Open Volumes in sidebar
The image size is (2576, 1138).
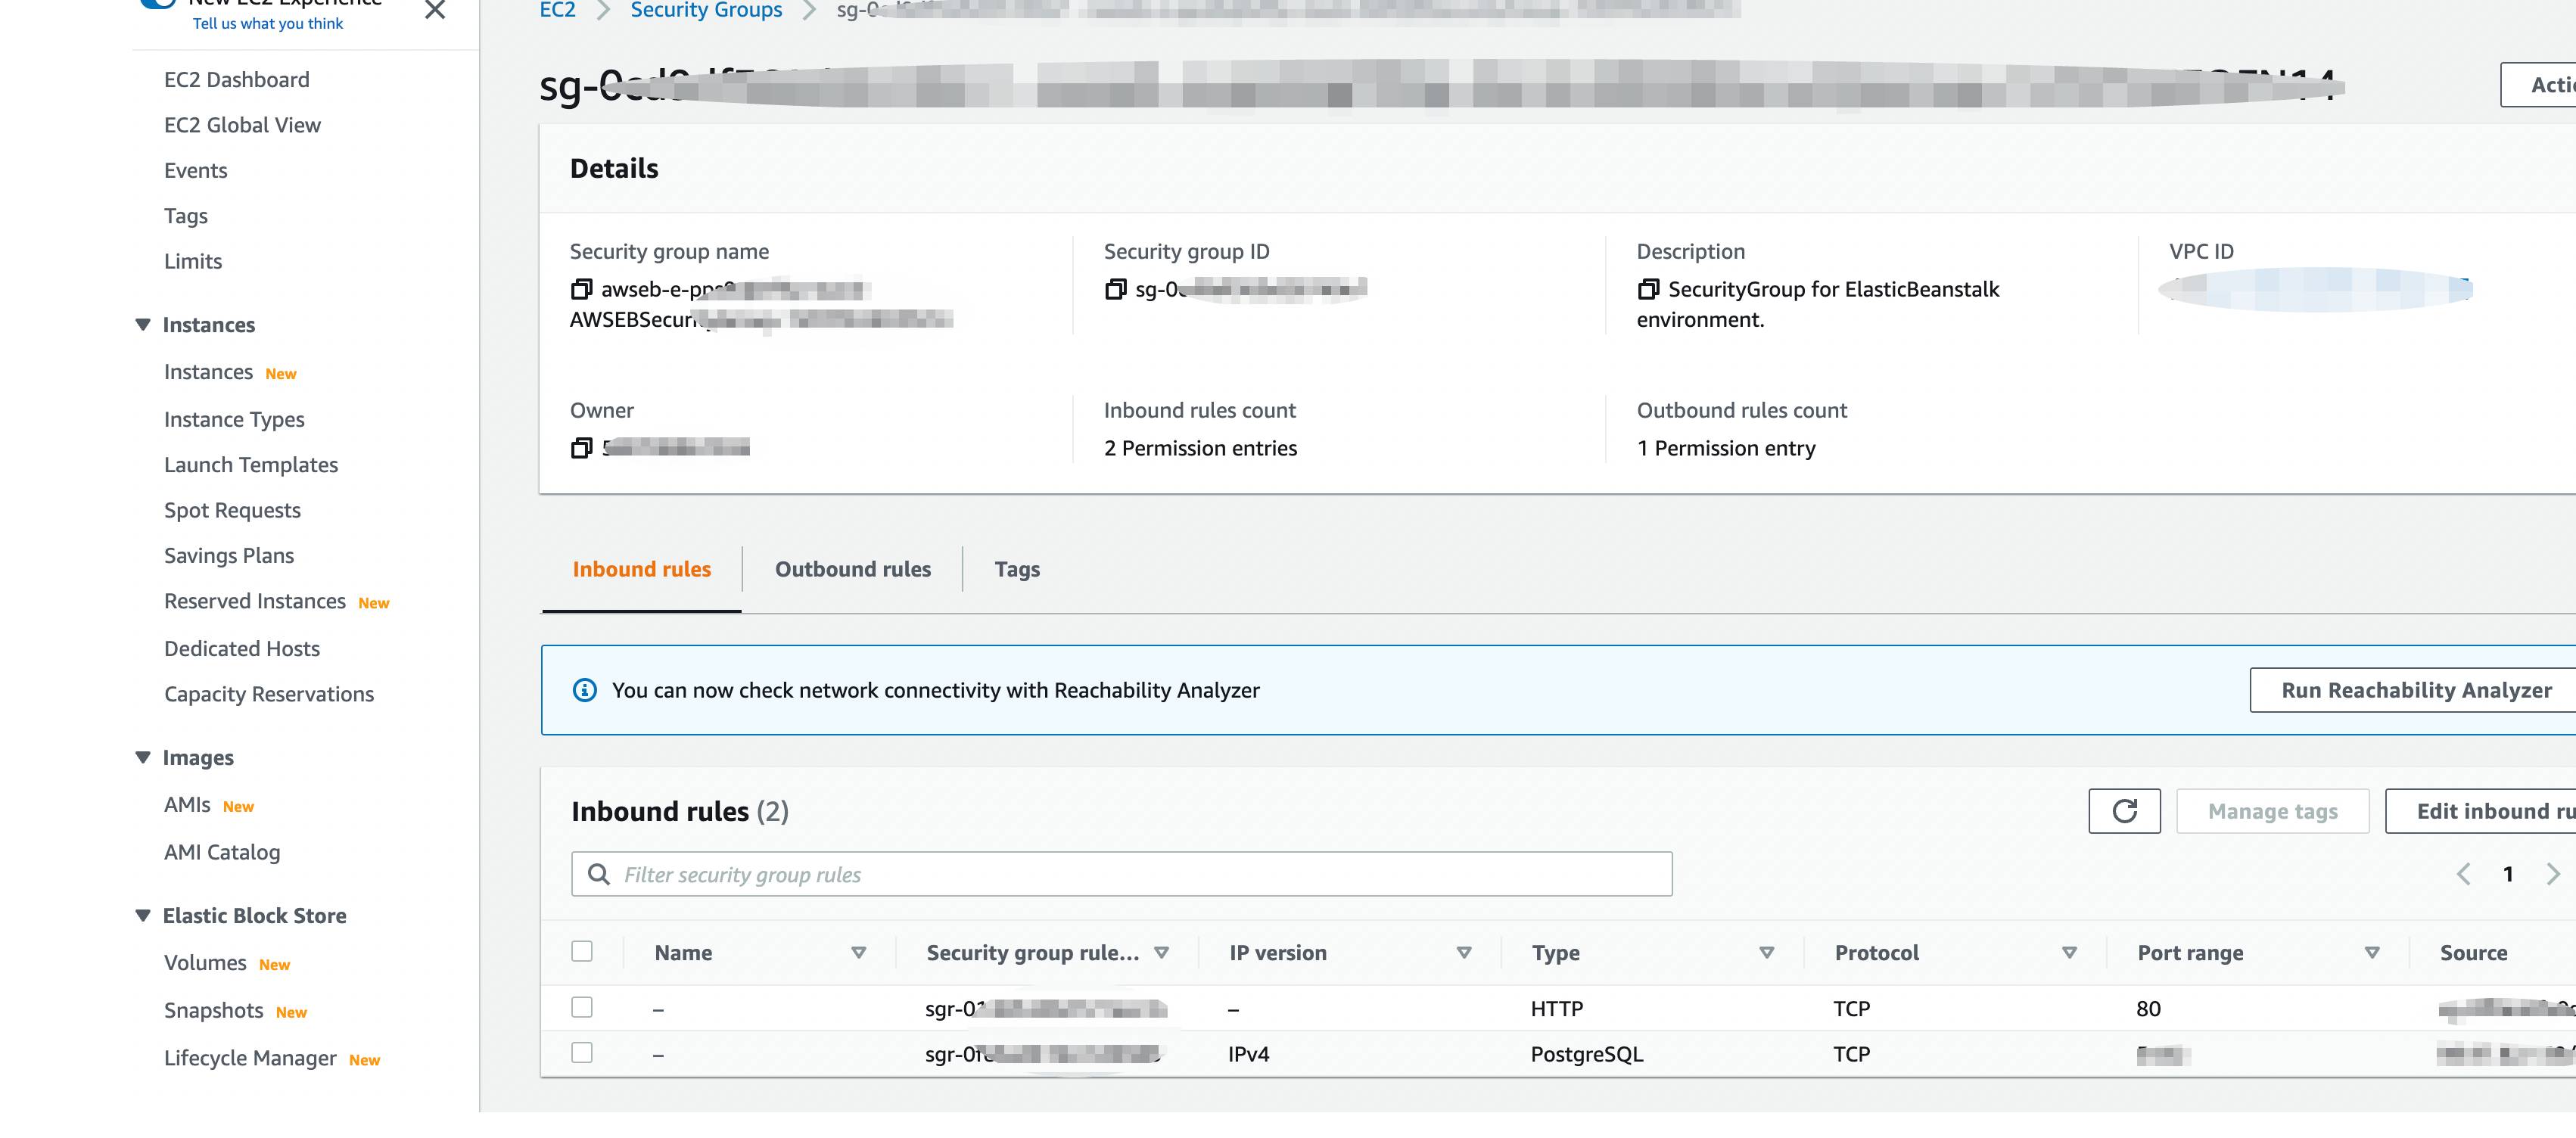coord(205,963)
